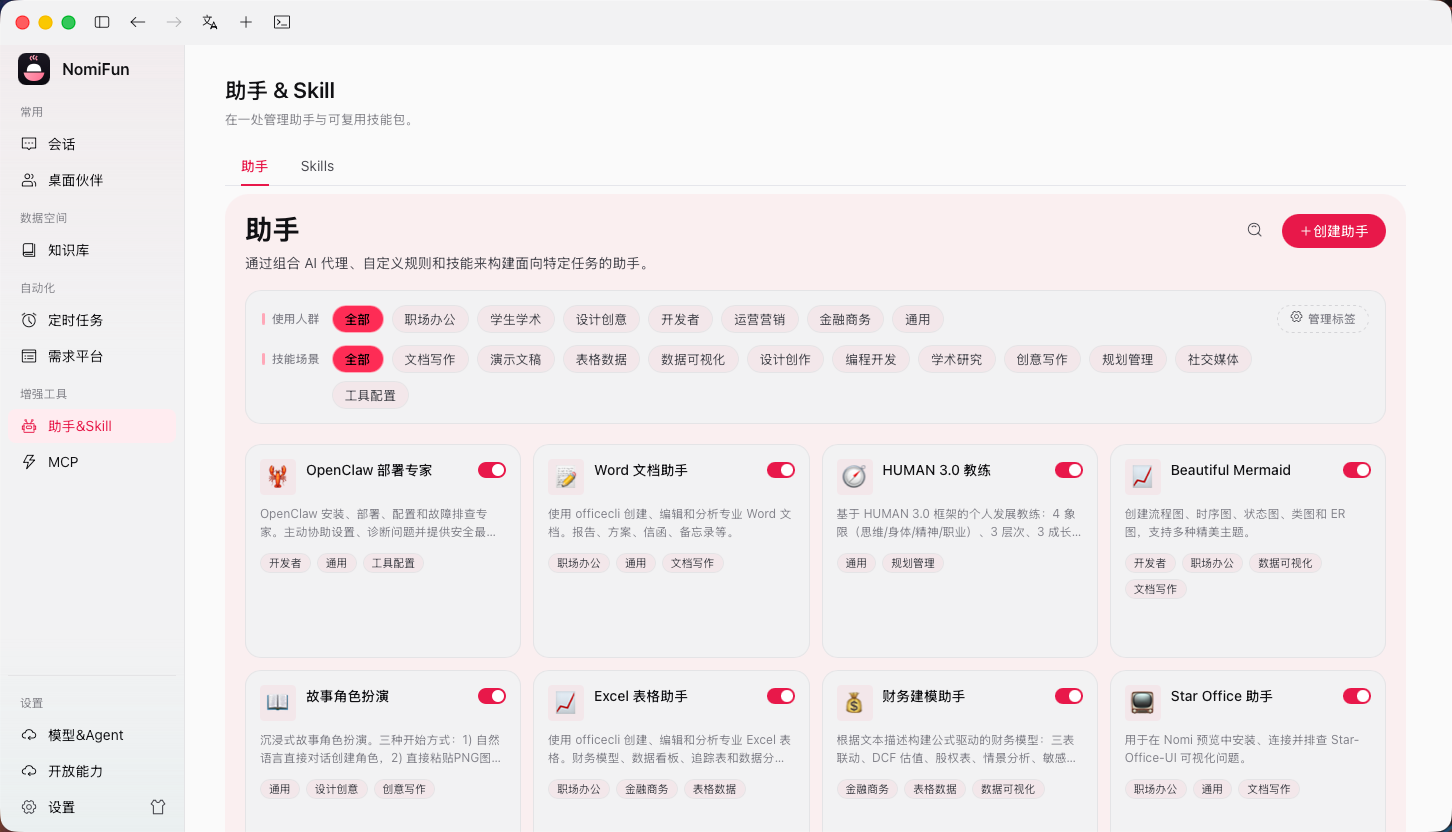Image resolution: width=1452 pixels, height=832 pixels.
Task: Select 全部 in 使用人群 filter
Action: point(357,319)
